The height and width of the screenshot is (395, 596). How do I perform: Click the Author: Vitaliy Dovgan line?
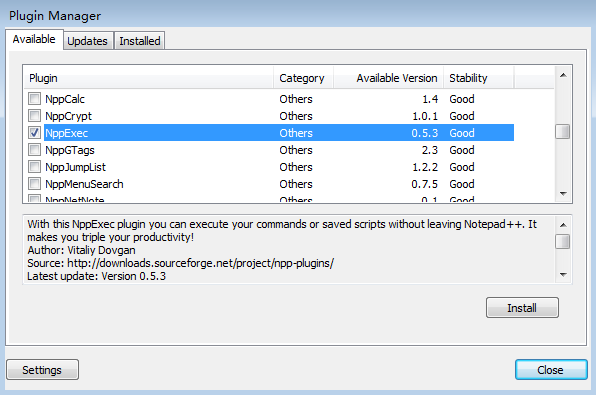(x=81, y=250)
